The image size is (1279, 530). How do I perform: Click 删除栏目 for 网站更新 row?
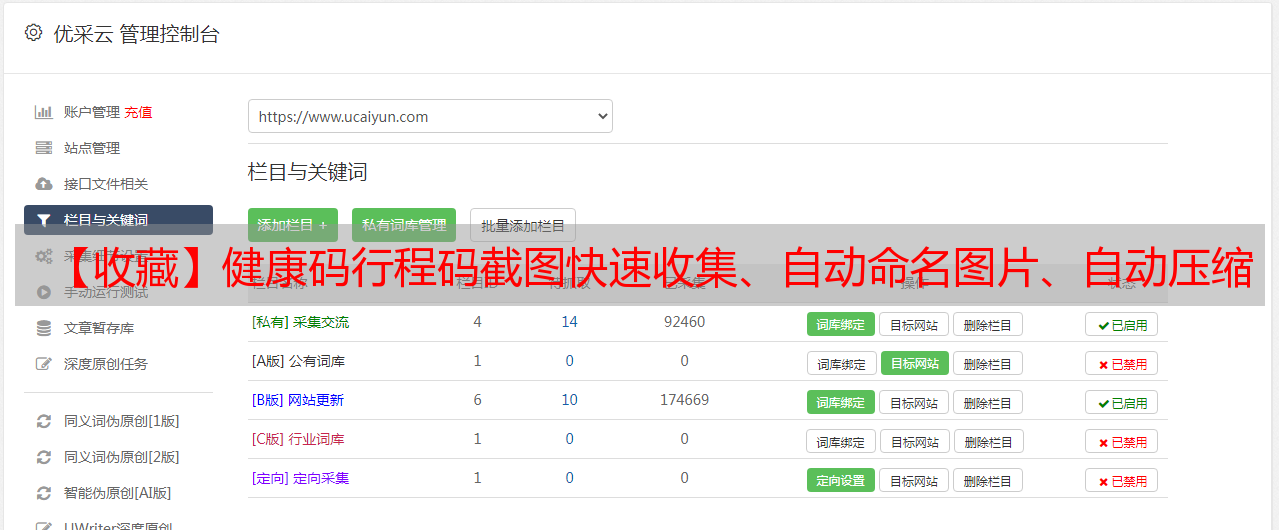click(987, 402)
